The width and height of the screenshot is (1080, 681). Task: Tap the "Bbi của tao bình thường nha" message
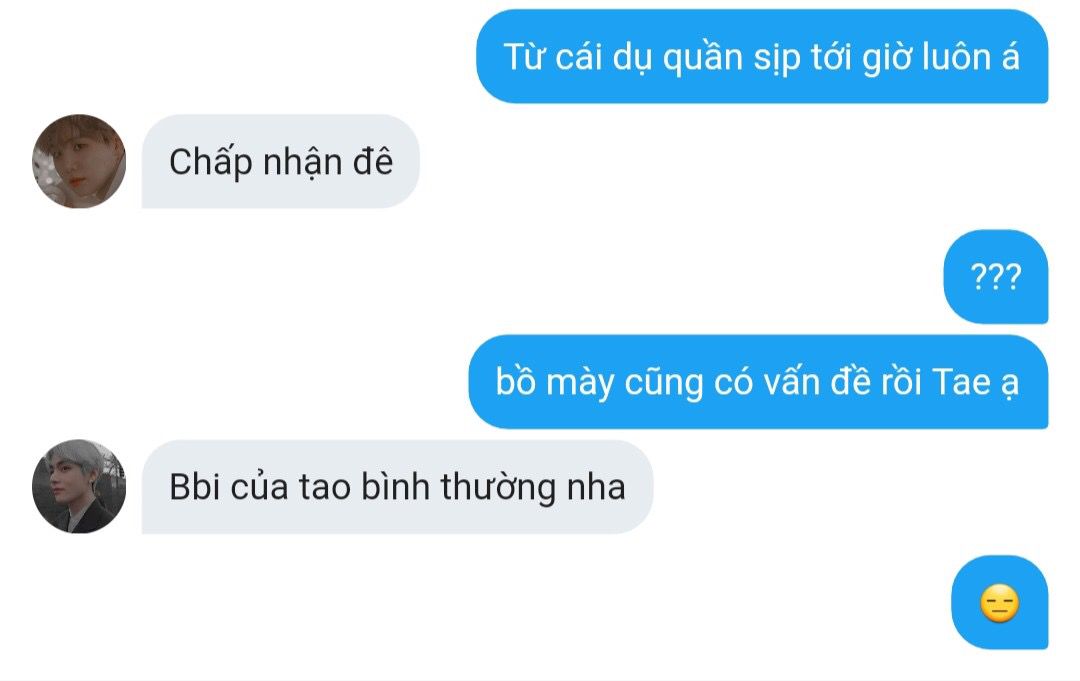coord(397,487)
